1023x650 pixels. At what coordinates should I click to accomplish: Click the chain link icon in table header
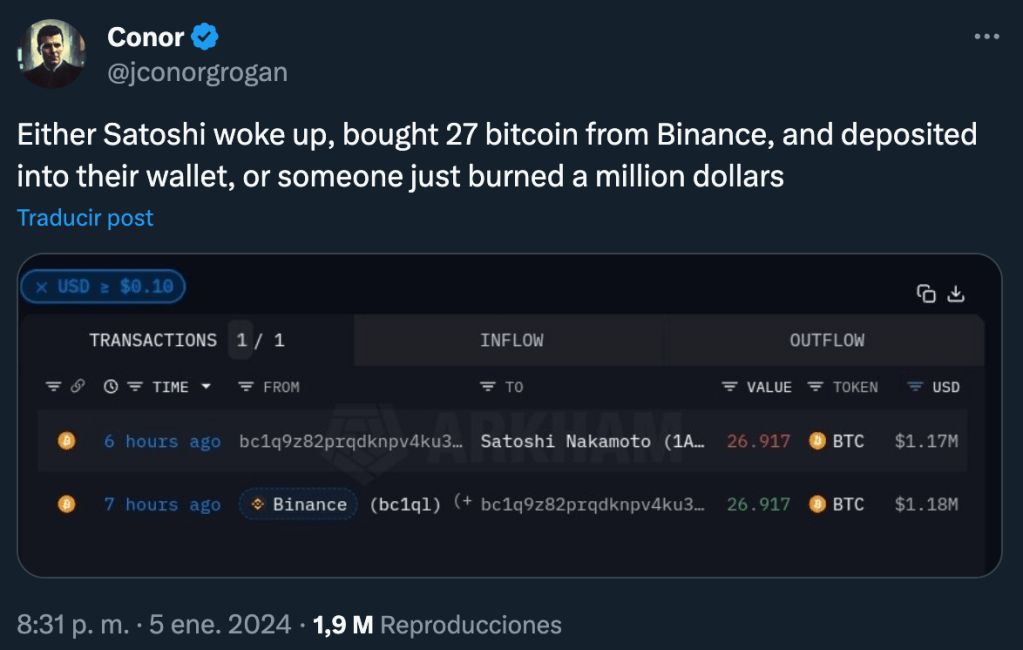[78, 387]
